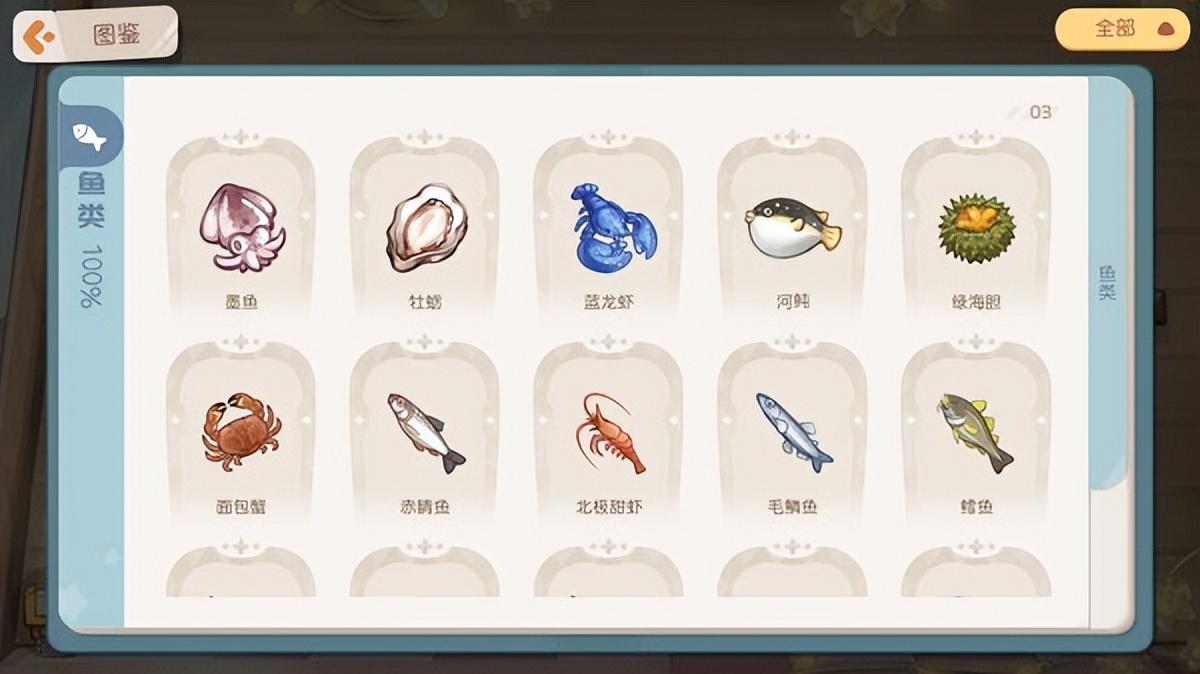Select the fish category tab on left
1200x674 pixels.
pos(90,136)
